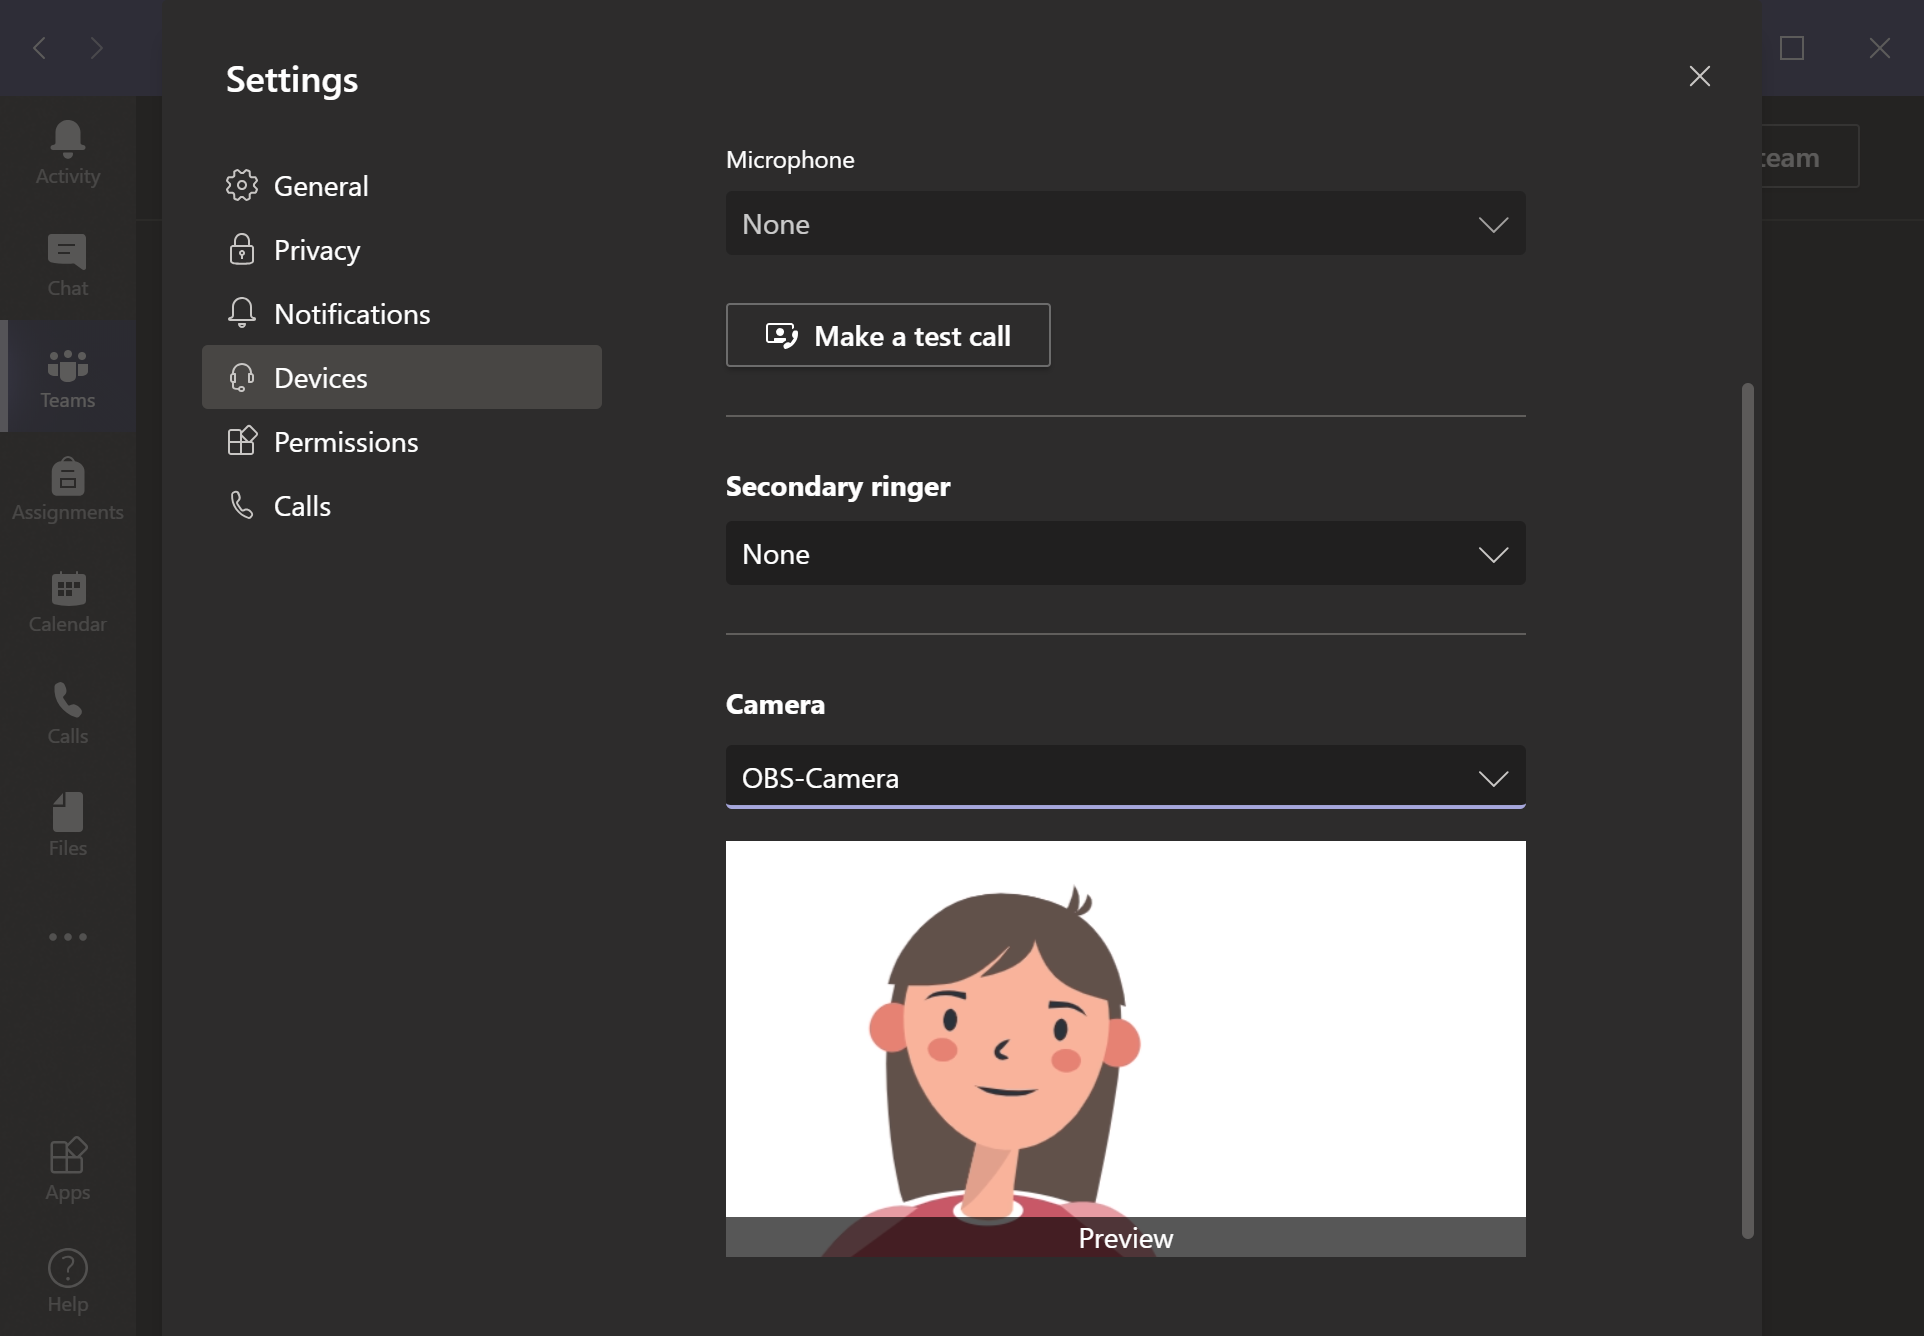Open the Permissions settings tab
Viewport: 1924px width, 1336px height.
(345, 442)
